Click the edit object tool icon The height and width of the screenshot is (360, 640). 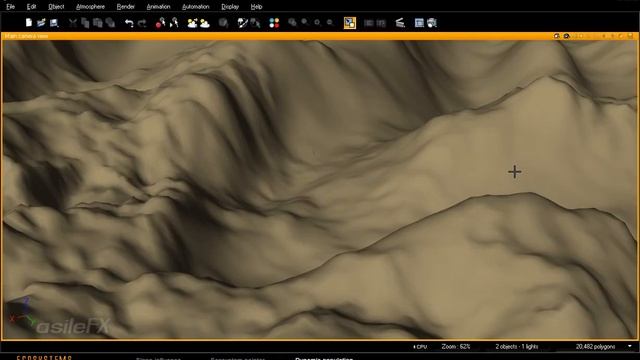click(x=242, y=23)
